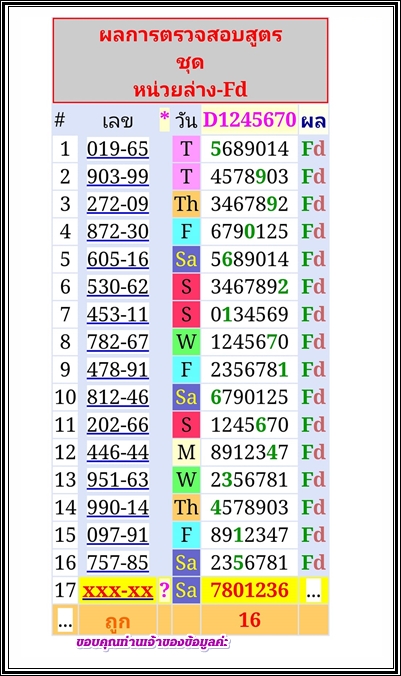Click the S day cell in row 6
Image resolution: width=401 pixels, height=676 pixels.
point(186,287)
